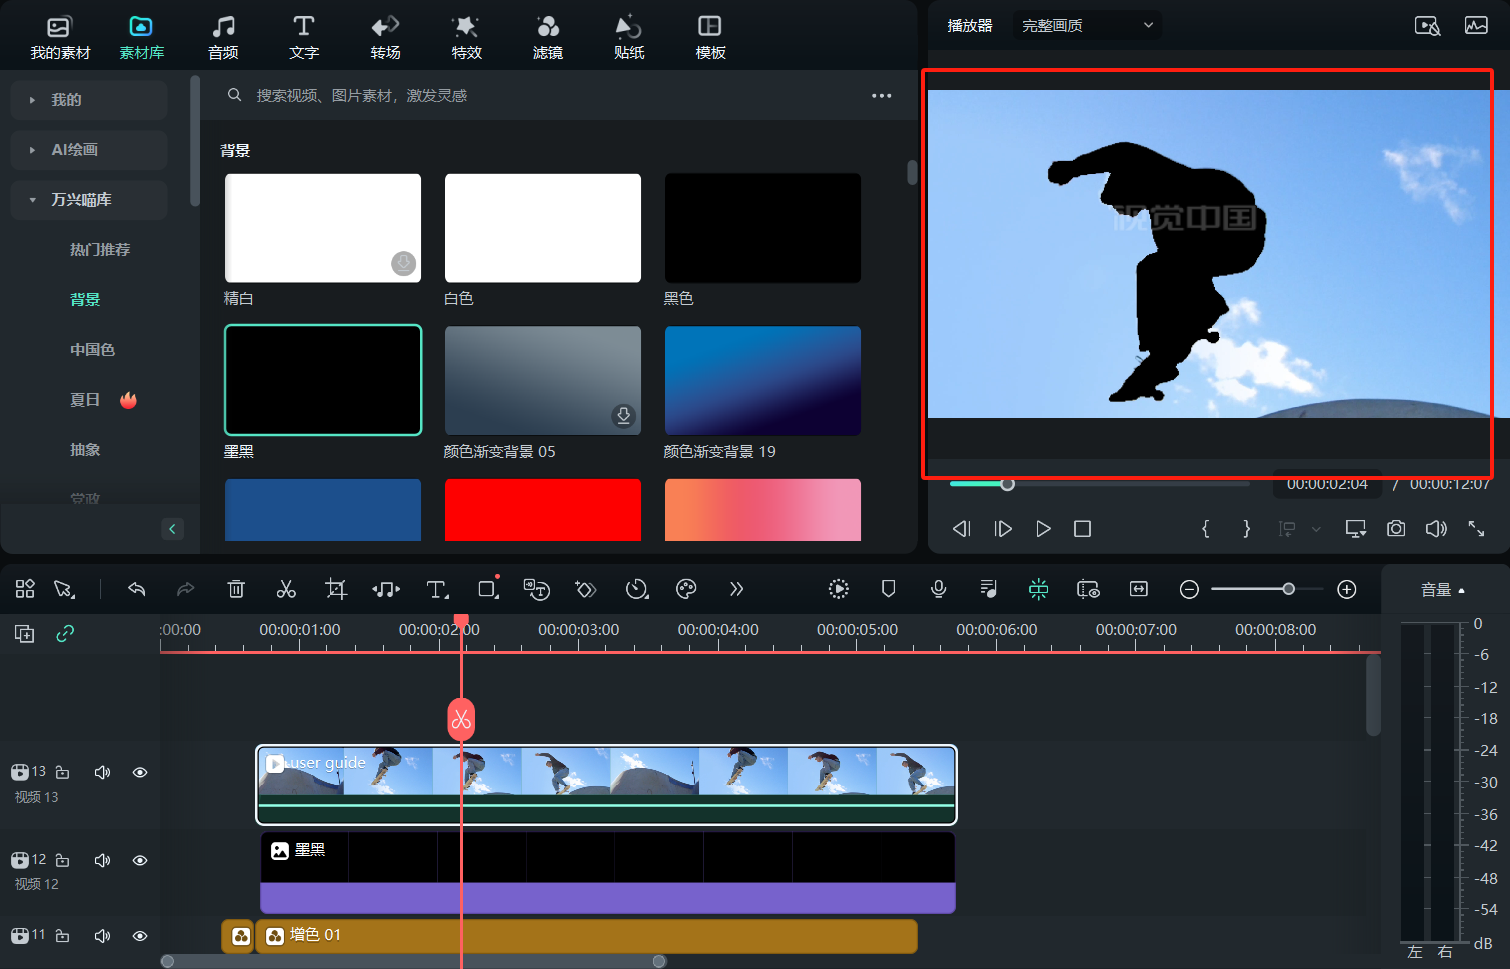Click the undo arrow icon
This screenshot has height=969, width=1510.
tap(137, 589)
